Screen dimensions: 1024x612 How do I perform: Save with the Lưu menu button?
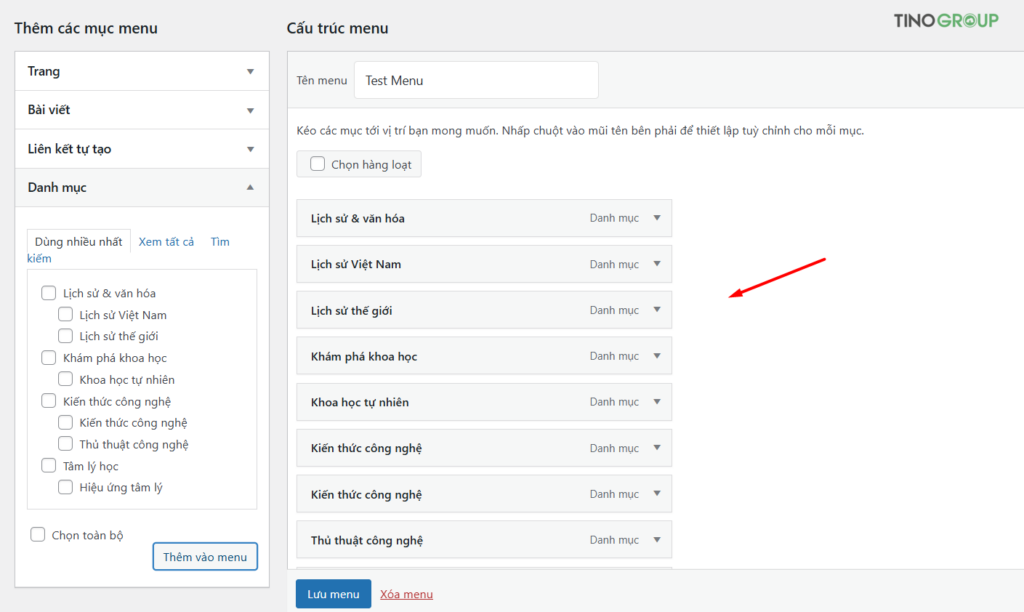pyautogui.click(x=333, y=594)
